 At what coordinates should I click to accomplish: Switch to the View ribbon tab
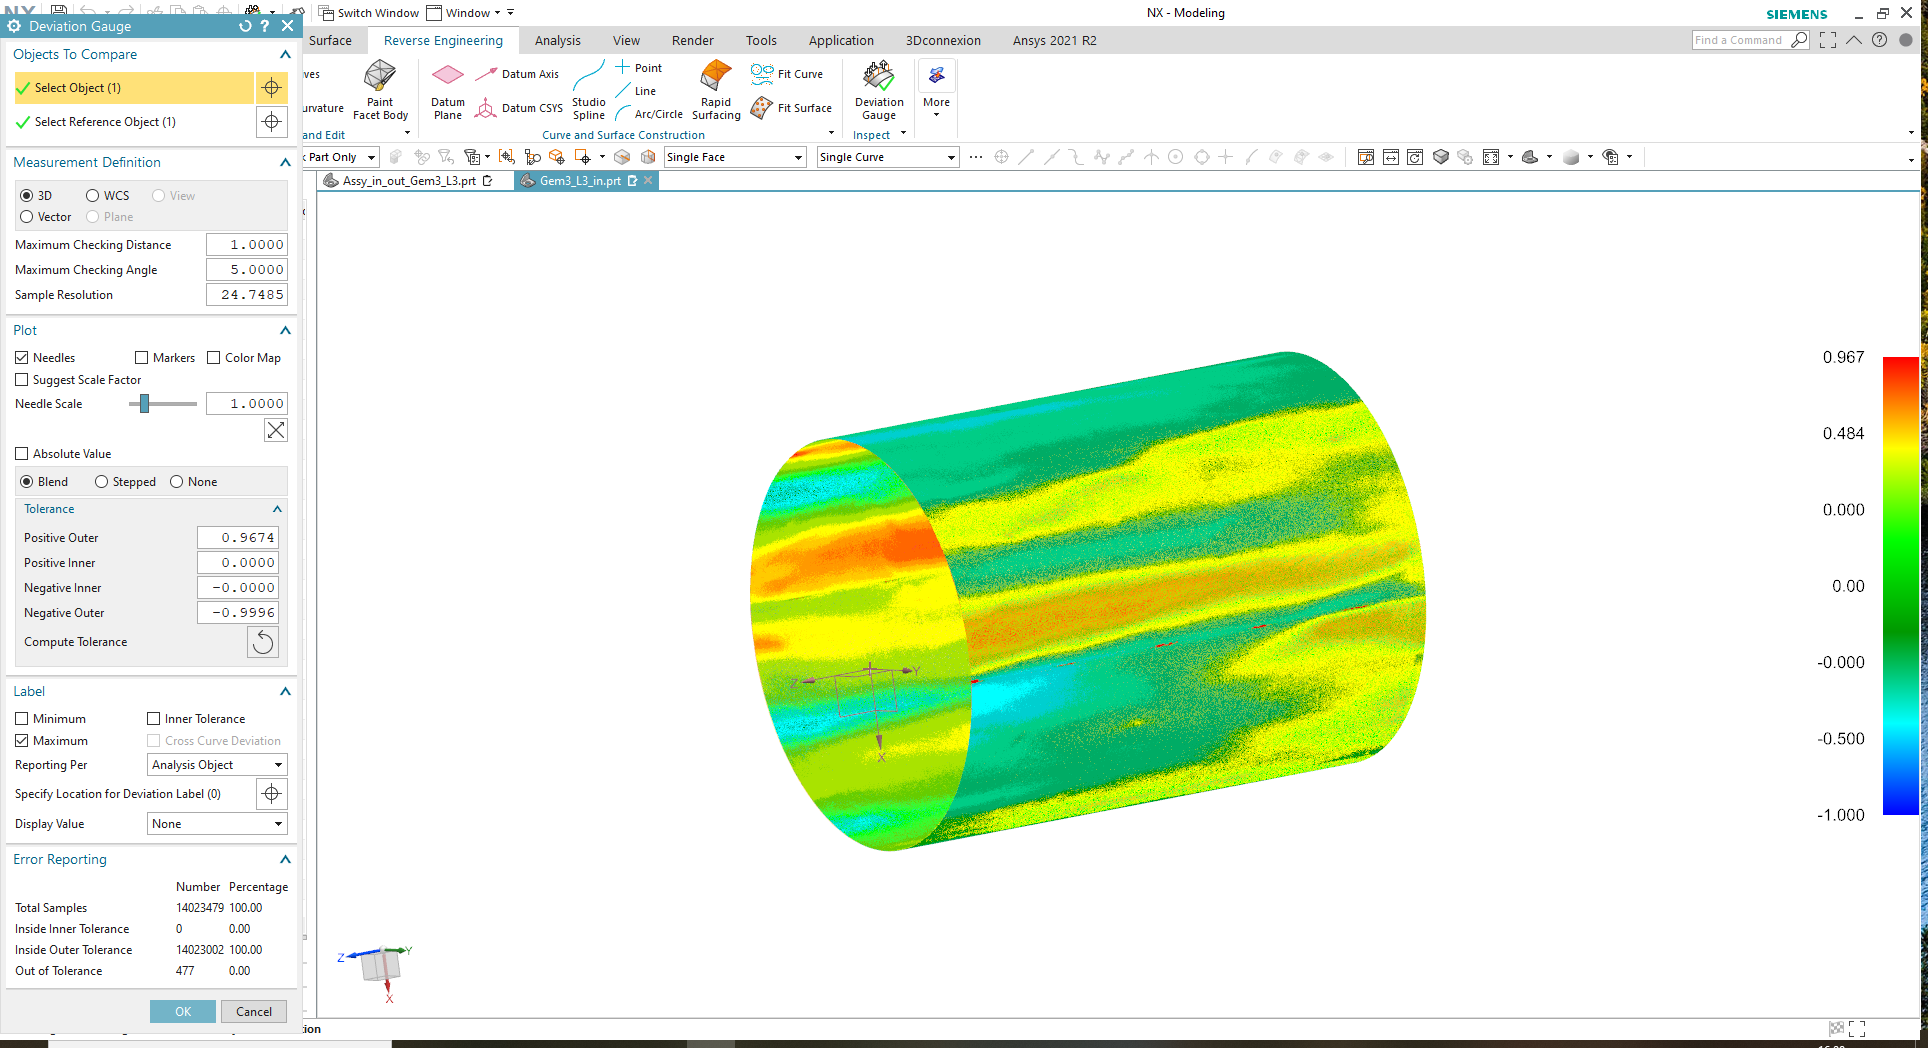[x=627, y=41]
